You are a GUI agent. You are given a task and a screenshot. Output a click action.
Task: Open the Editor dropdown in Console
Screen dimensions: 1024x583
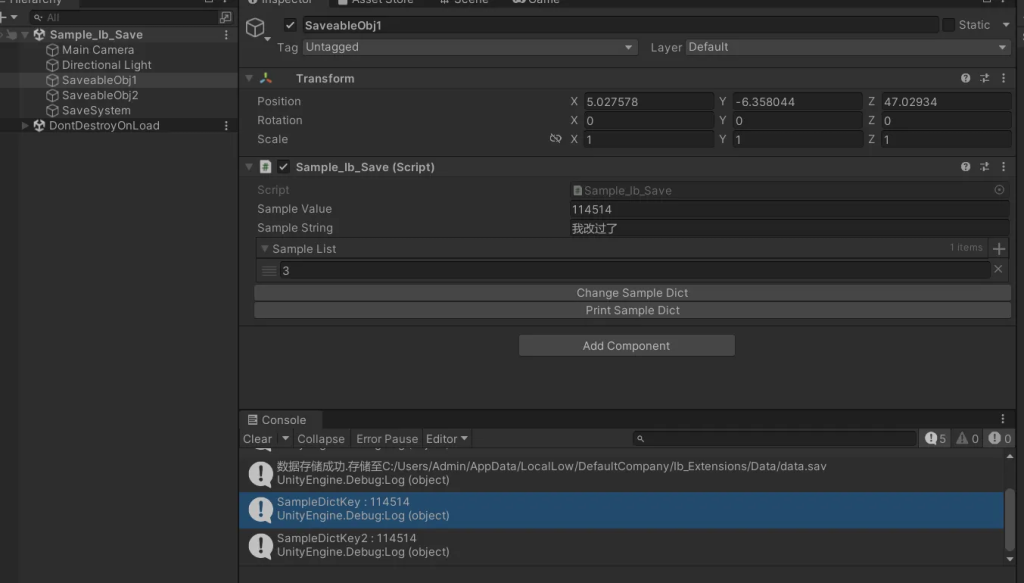[447, 439]
